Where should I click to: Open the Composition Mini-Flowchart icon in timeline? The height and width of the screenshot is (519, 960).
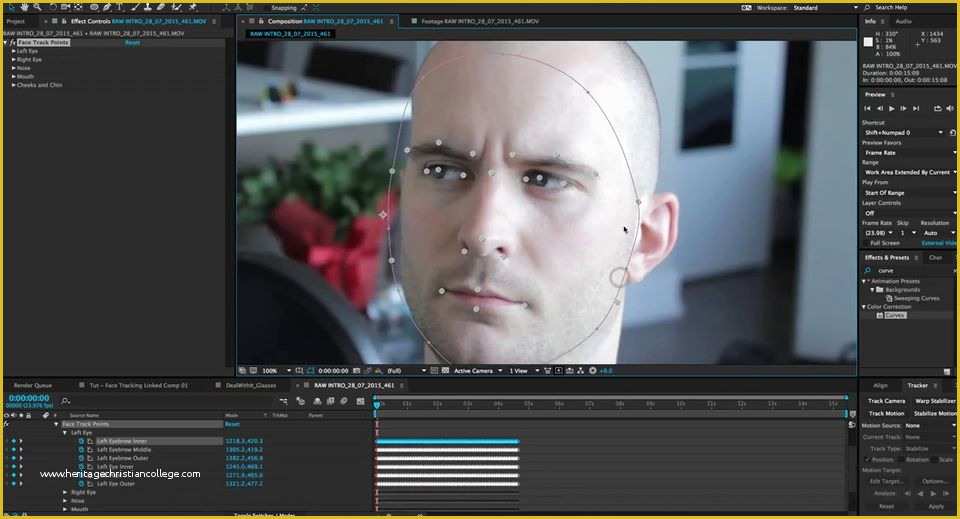[x=283, y=401]
